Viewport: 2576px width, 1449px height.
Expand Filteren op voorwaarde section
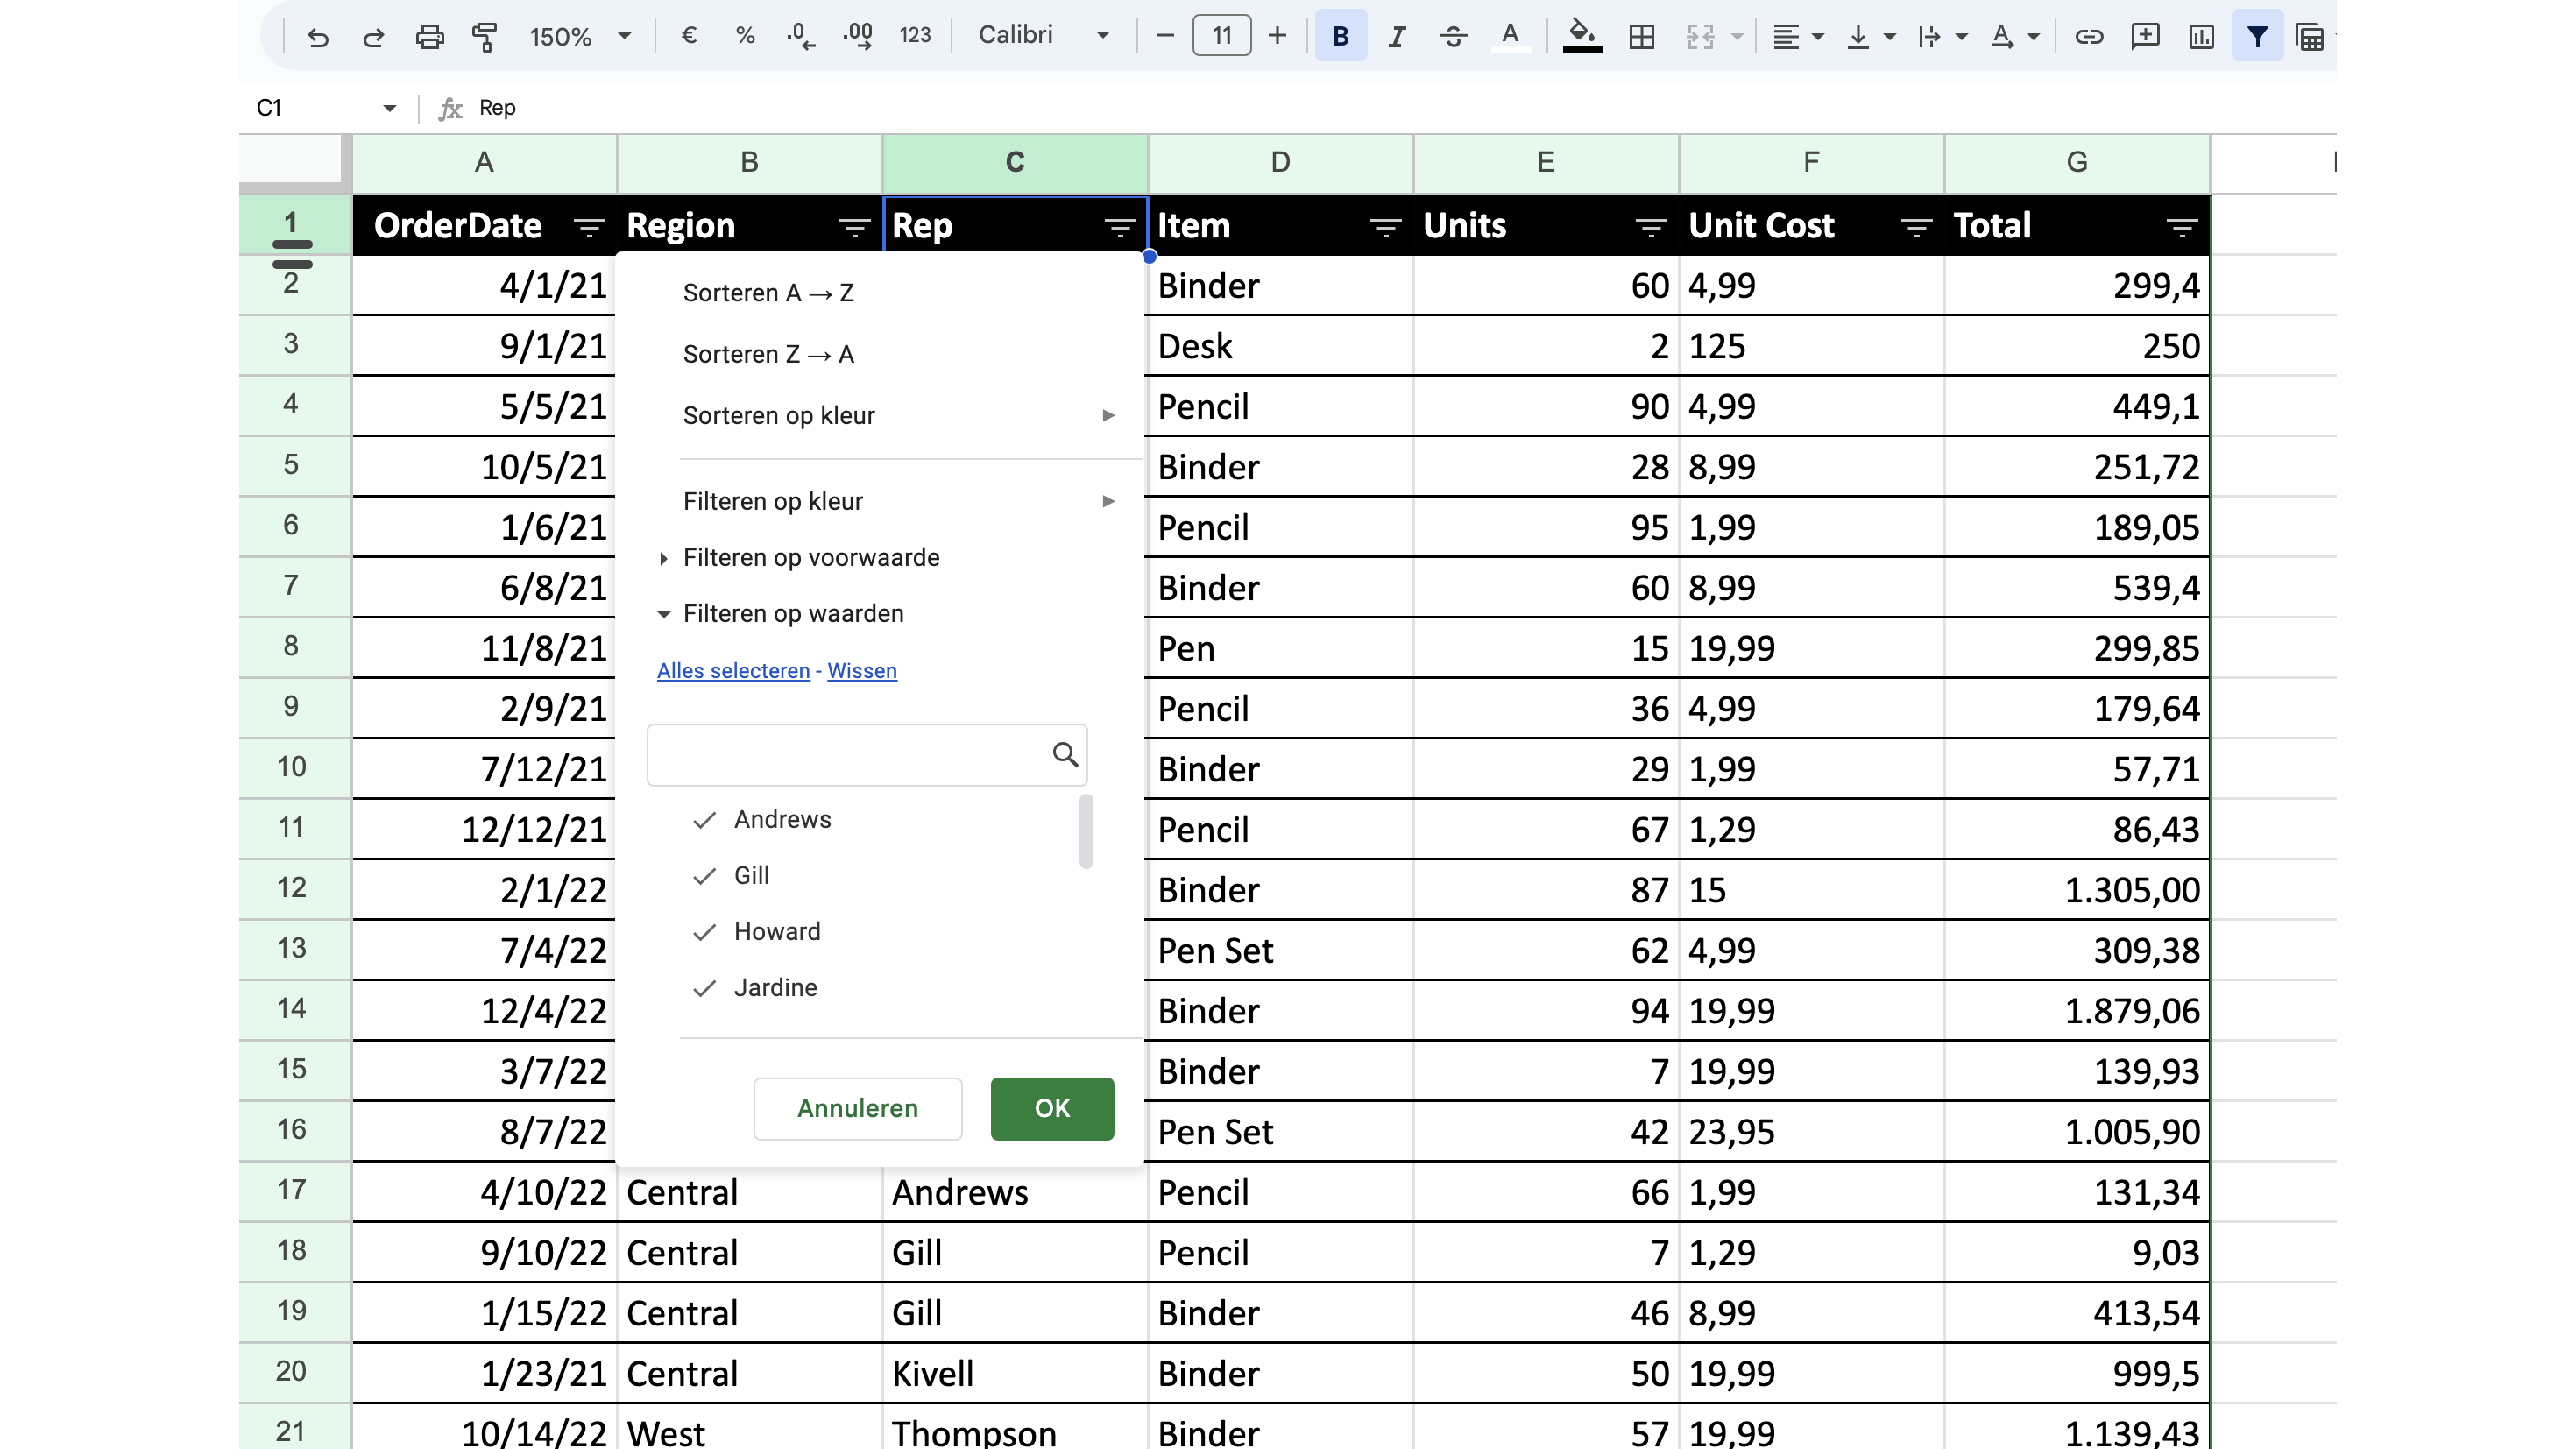(810, 558)
